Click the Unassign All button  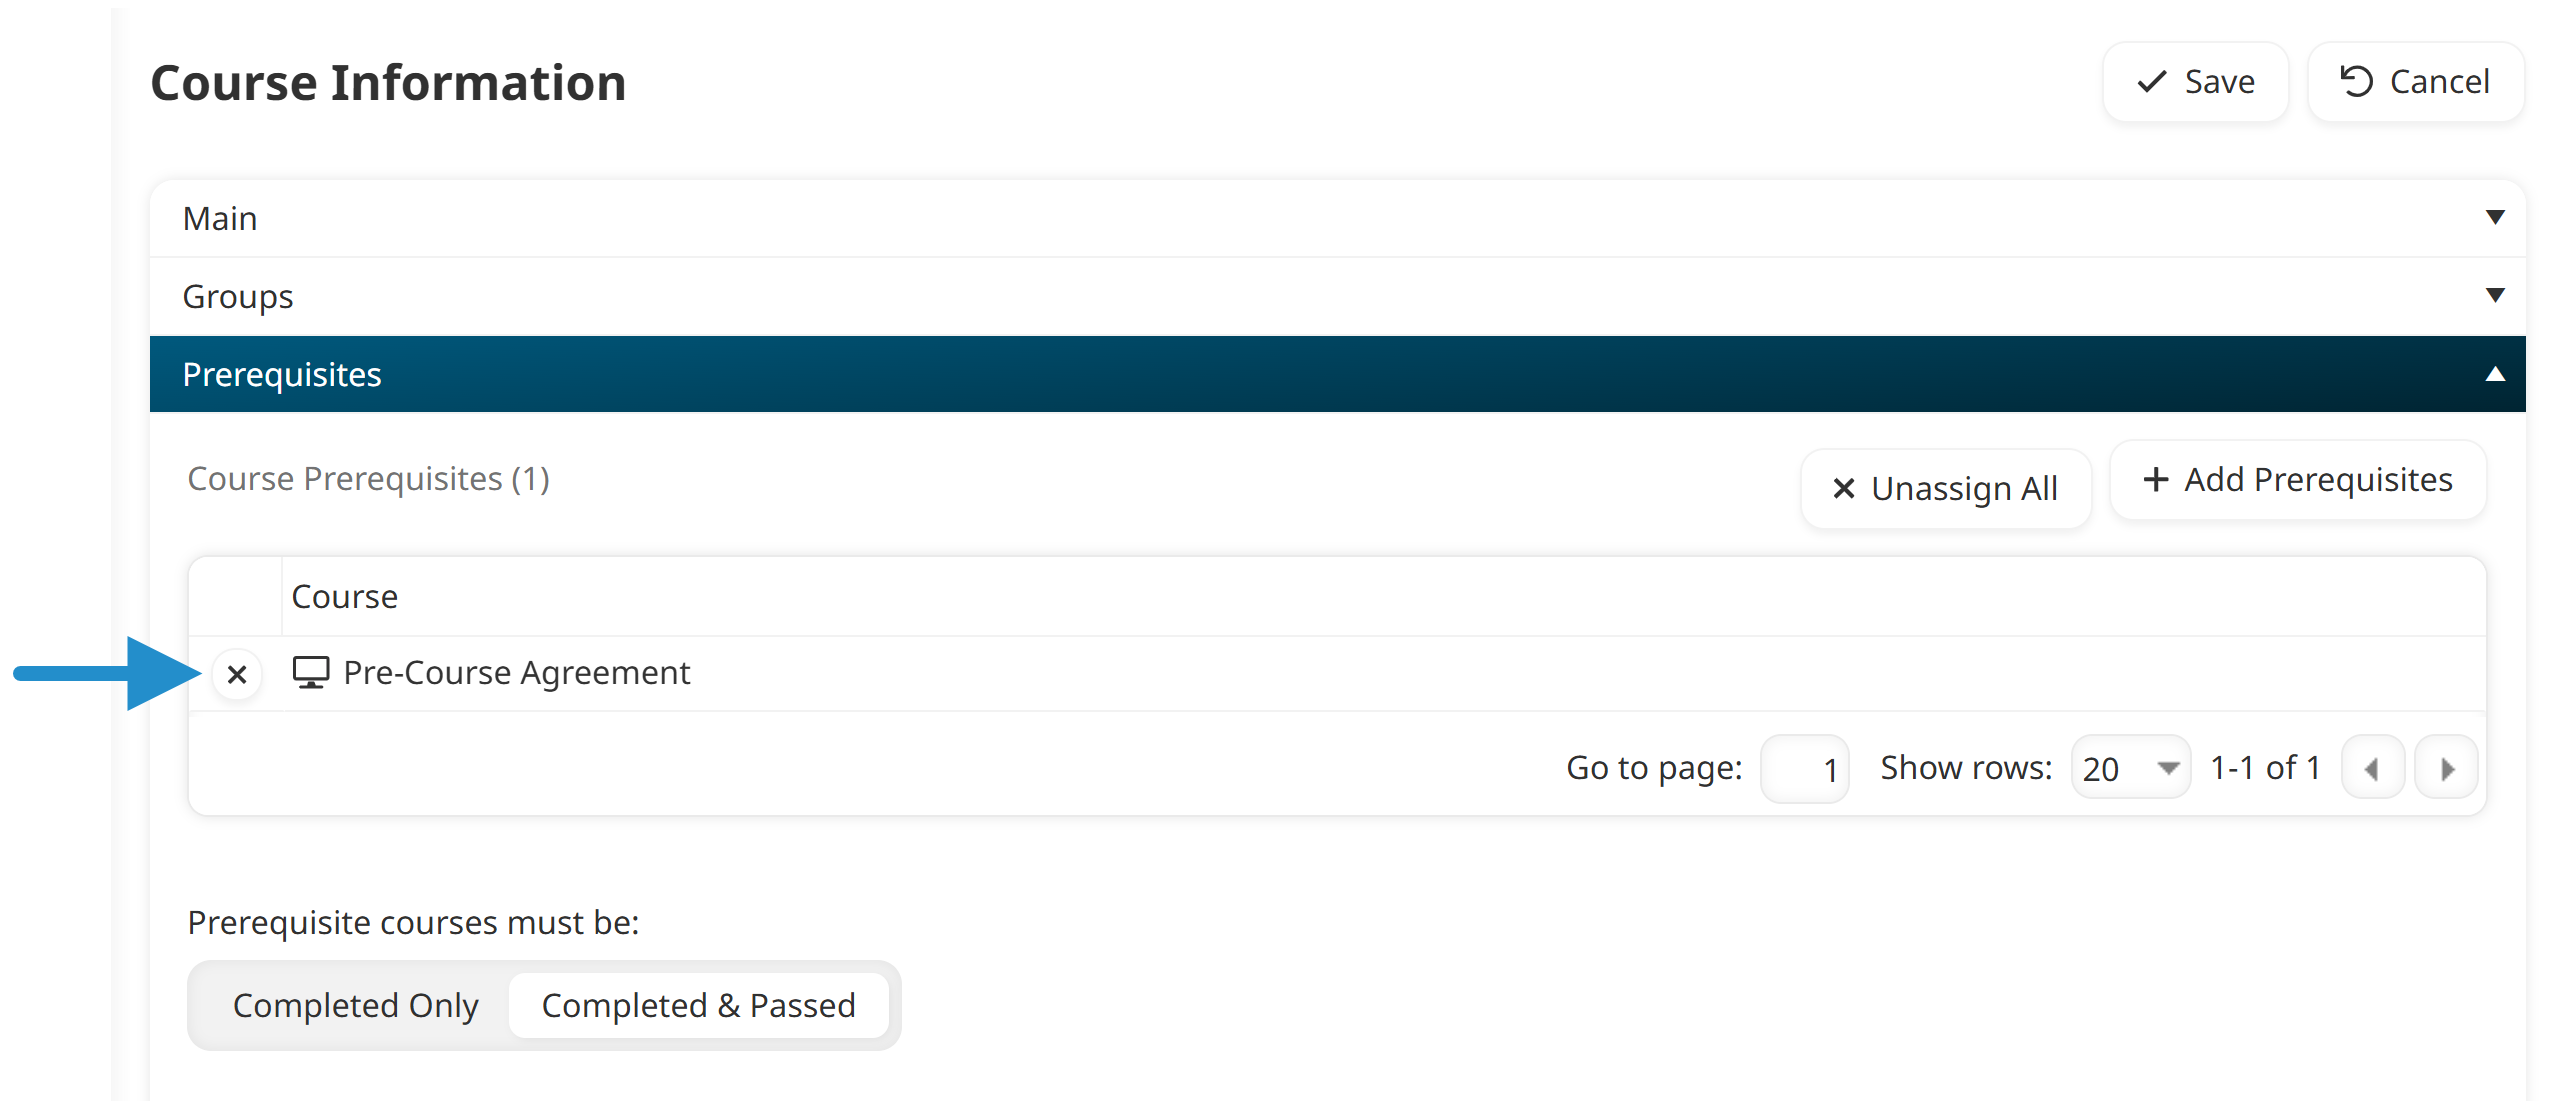point(1946,489)
